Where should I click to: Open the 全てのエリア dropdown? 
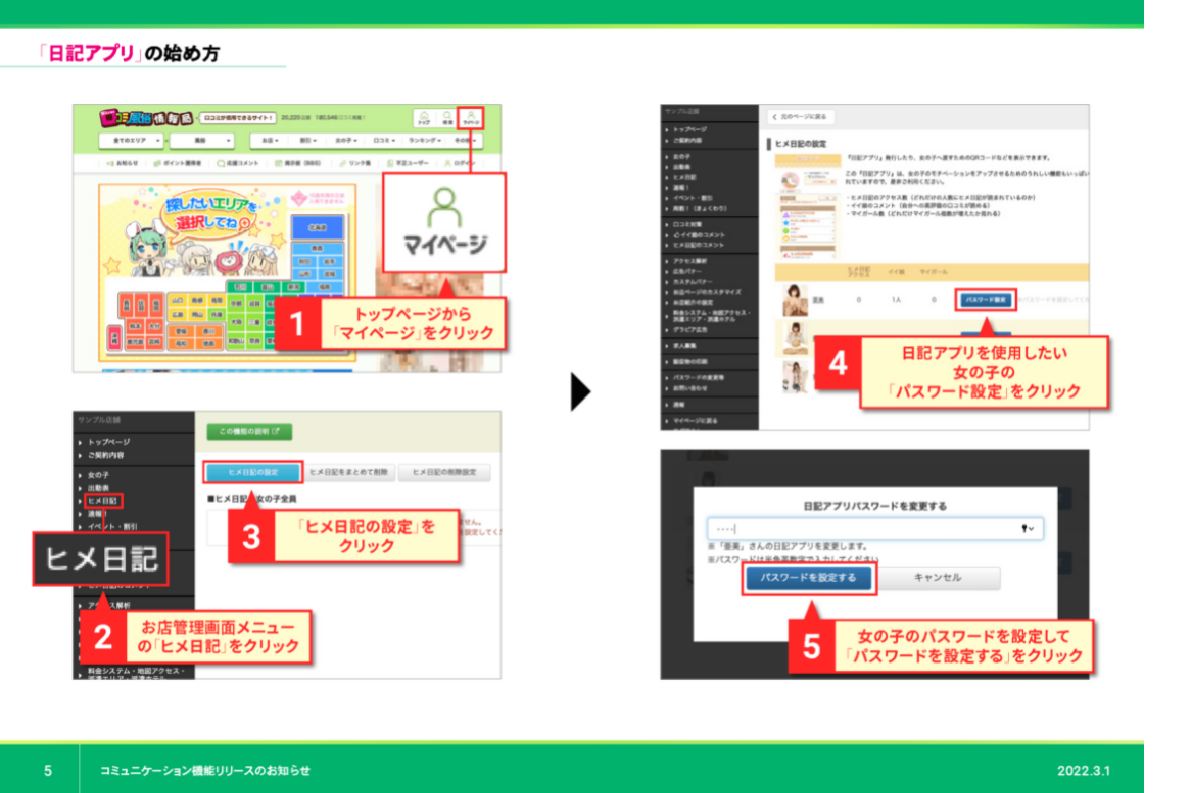pyautogui.click(x=130, y=139)
